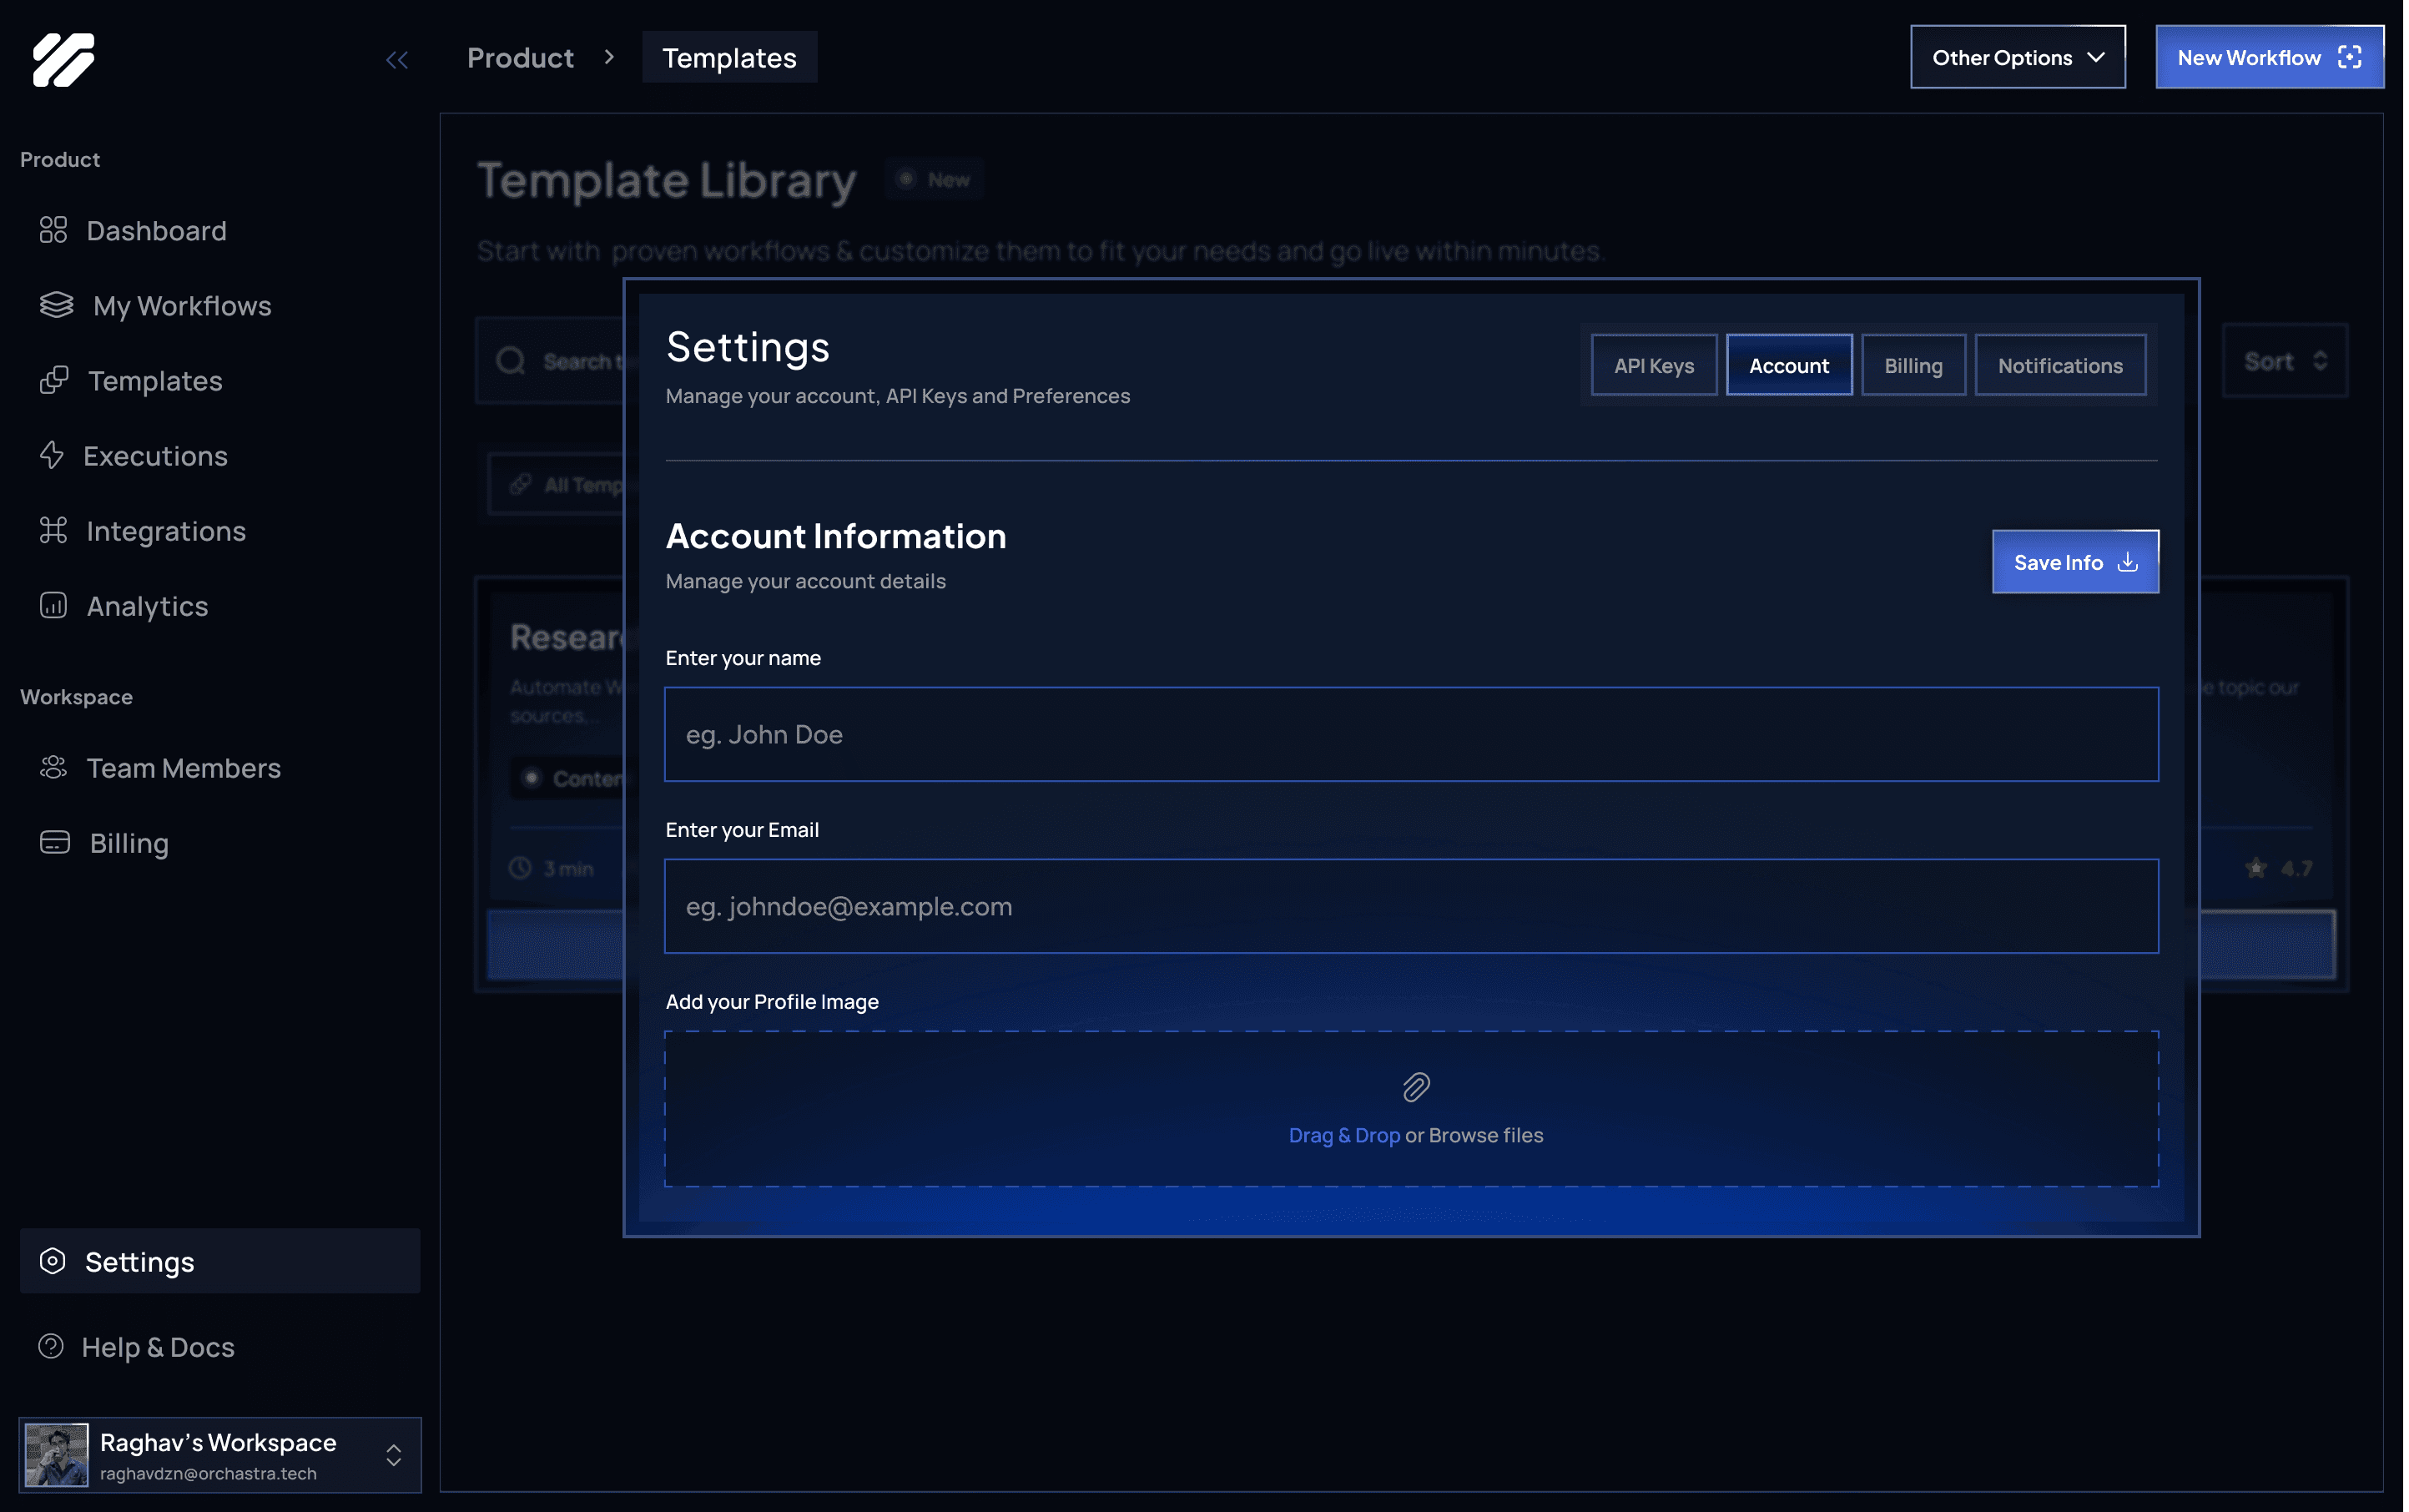Click the Integrations command icon
Viewport: 2409px width, 1512px height.
pos(53,530)
